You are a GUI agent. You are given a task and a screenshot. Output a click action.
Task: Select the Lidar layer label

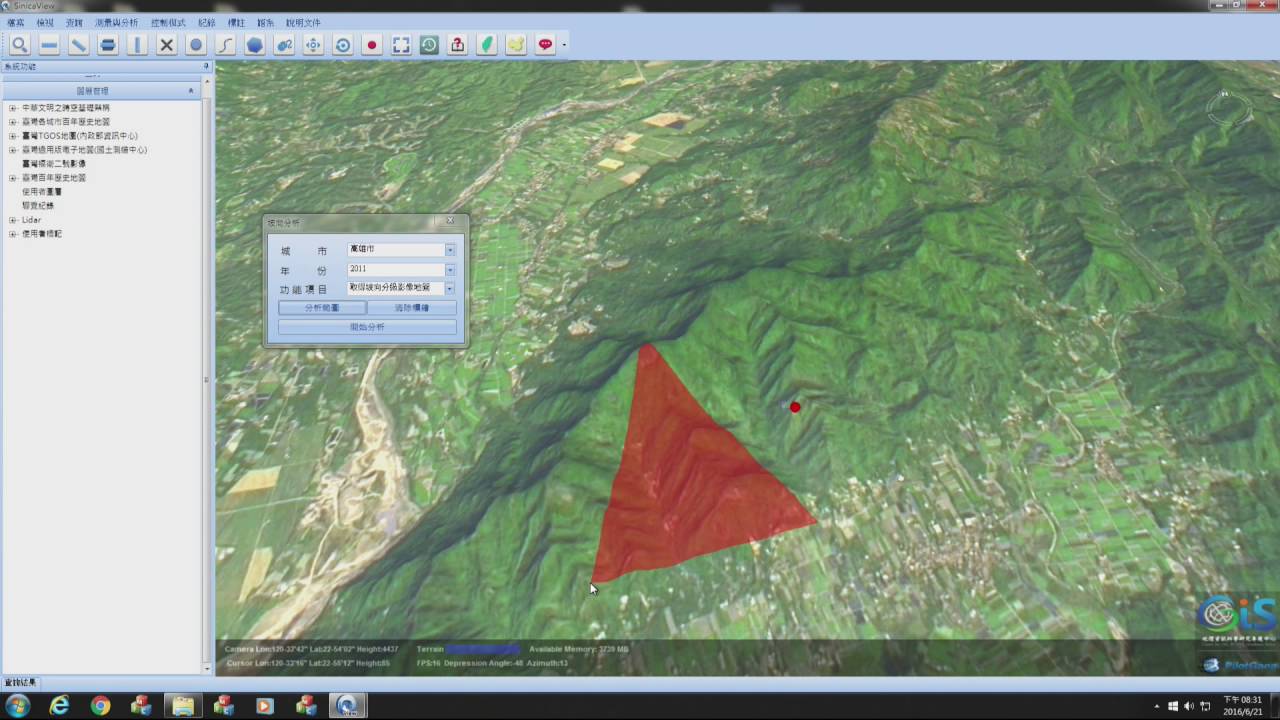click(31, 220)
